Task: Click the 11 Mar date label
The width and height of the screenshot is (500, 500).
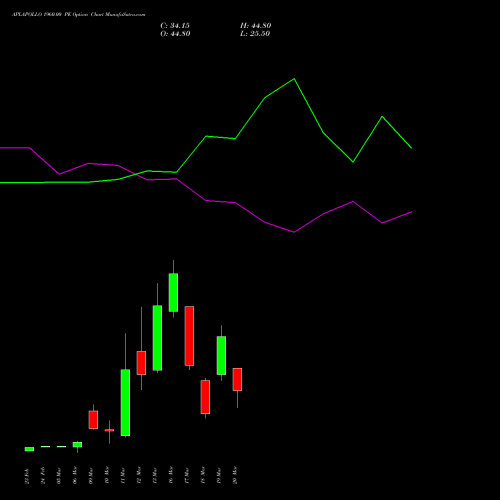Action: tap(123, 476)
